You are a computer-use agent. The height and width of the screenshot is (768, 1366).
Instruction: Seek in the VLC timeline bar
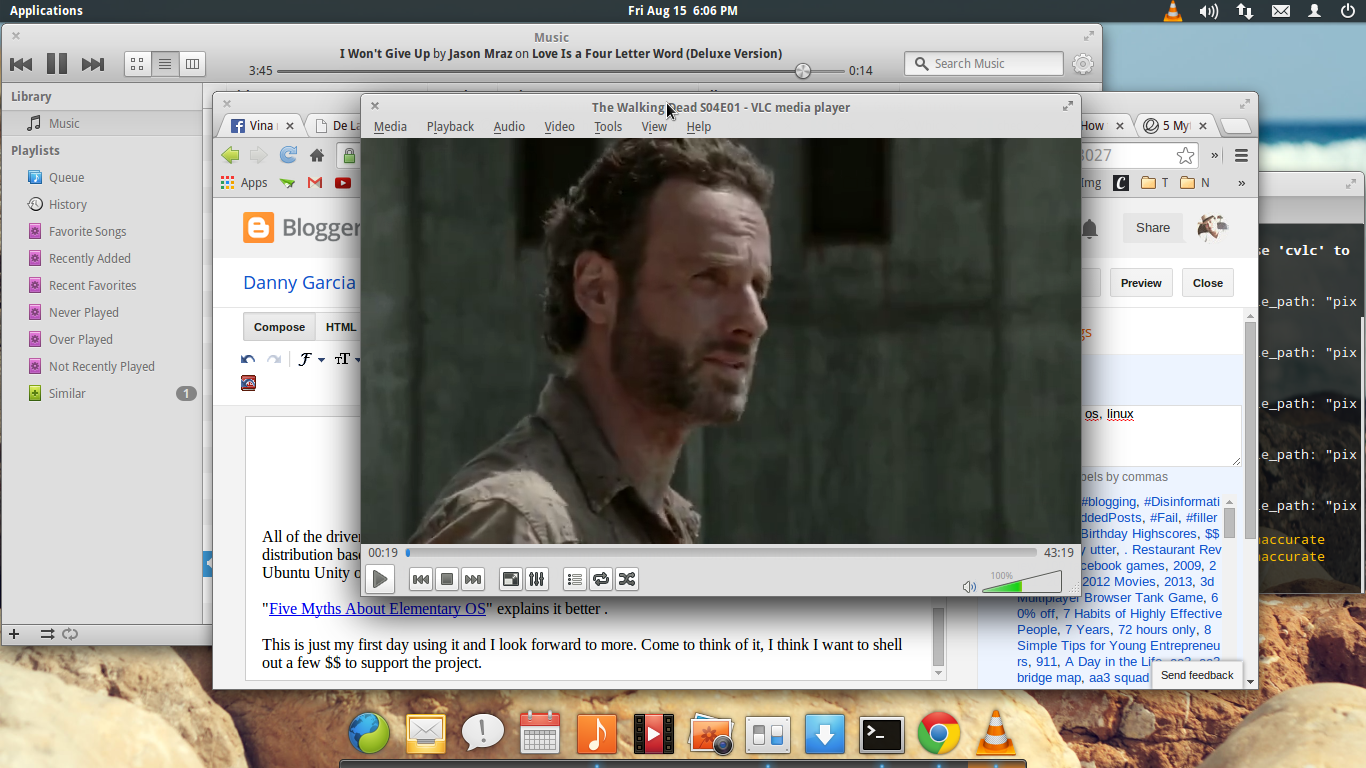[720, 552]
